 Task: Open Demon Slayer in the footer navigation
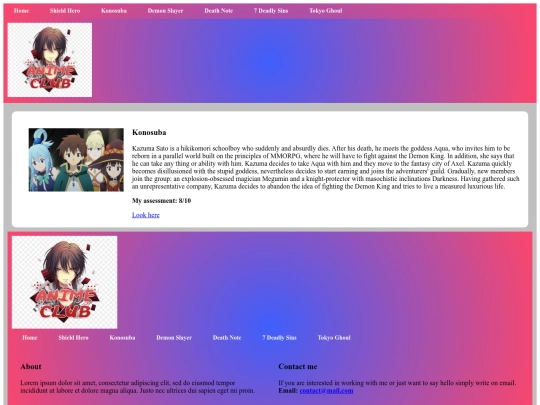pyautogui.click(x=174, y=338)
